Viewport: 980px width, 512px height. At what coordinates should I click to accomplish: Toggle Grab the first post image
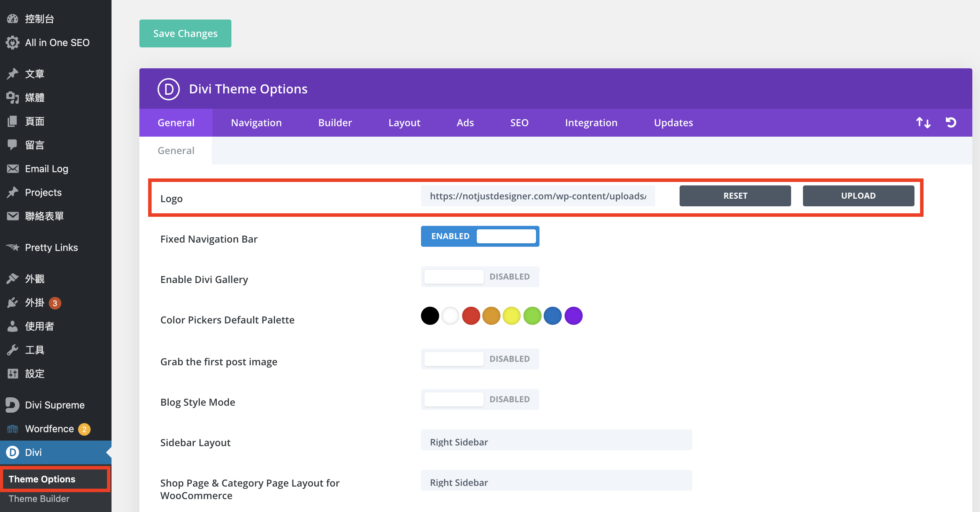(480, 359)
